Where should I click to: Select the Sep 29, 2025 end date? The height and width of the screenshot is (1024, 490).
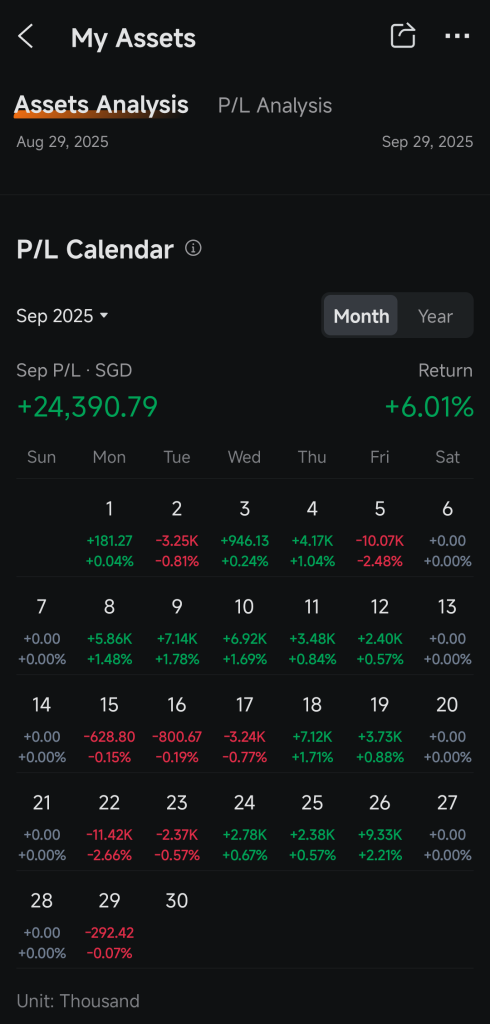[x=427, y=142]
